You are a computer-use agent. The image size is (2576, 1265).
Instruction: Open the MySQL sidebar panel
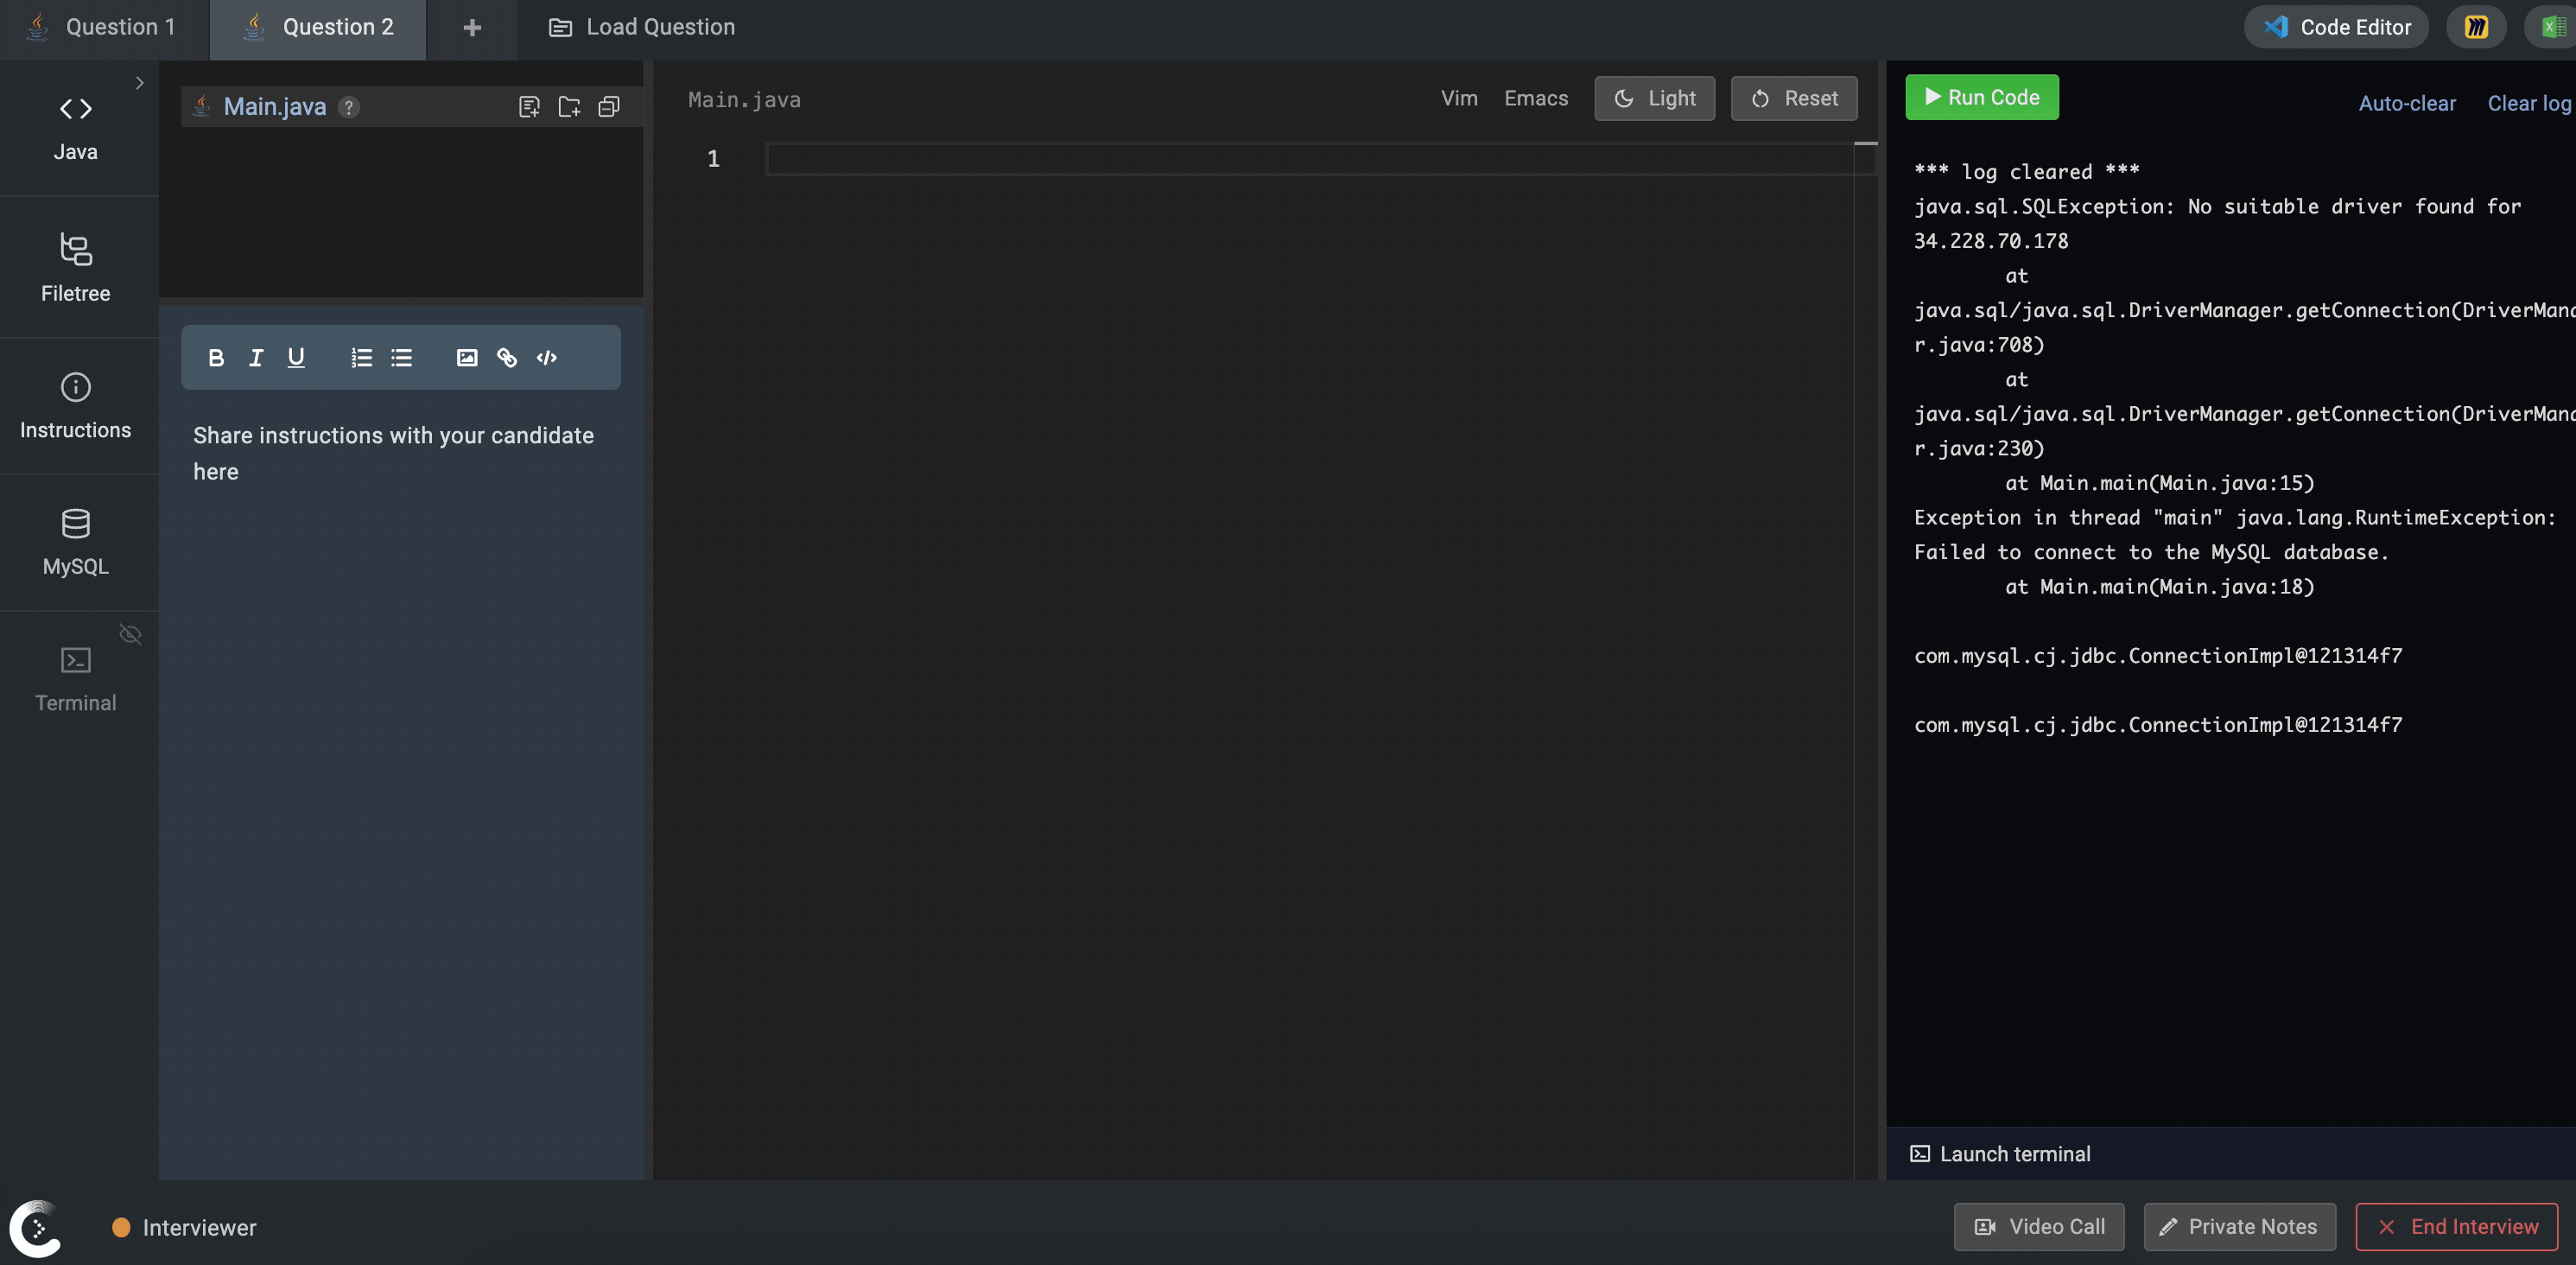coord(76,542)
